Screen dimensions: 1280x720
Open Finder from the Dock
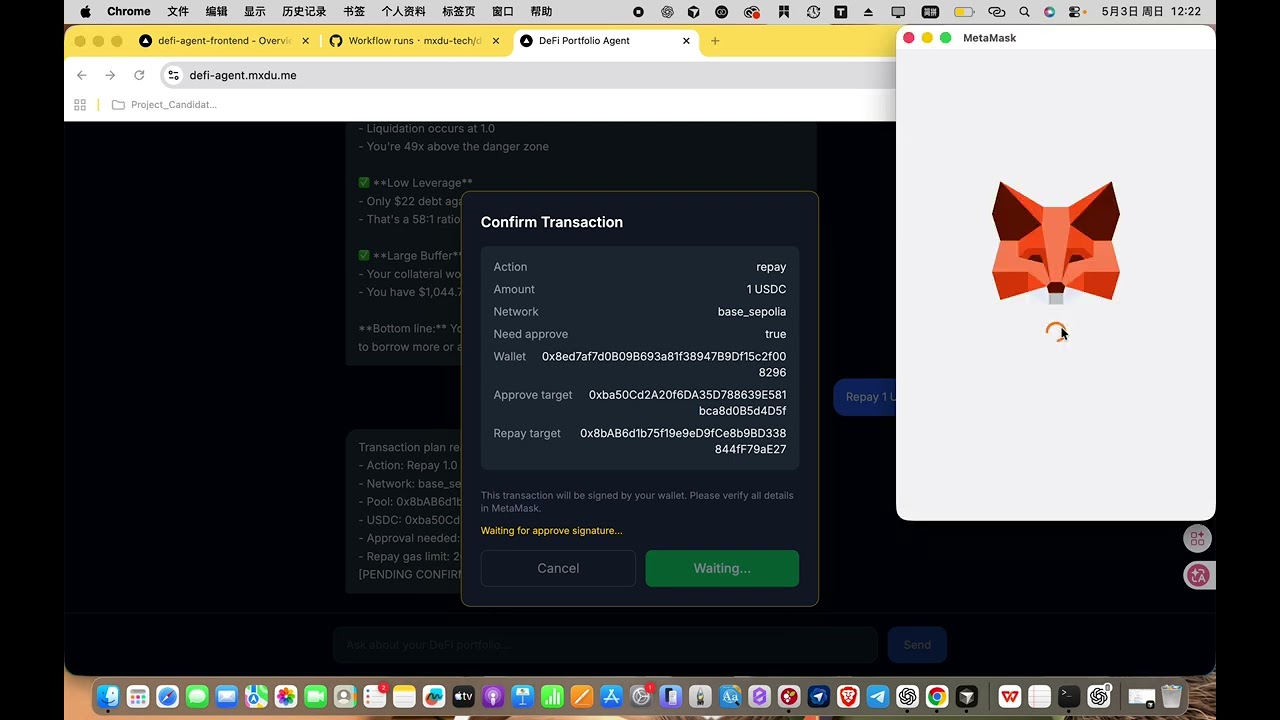109,697
